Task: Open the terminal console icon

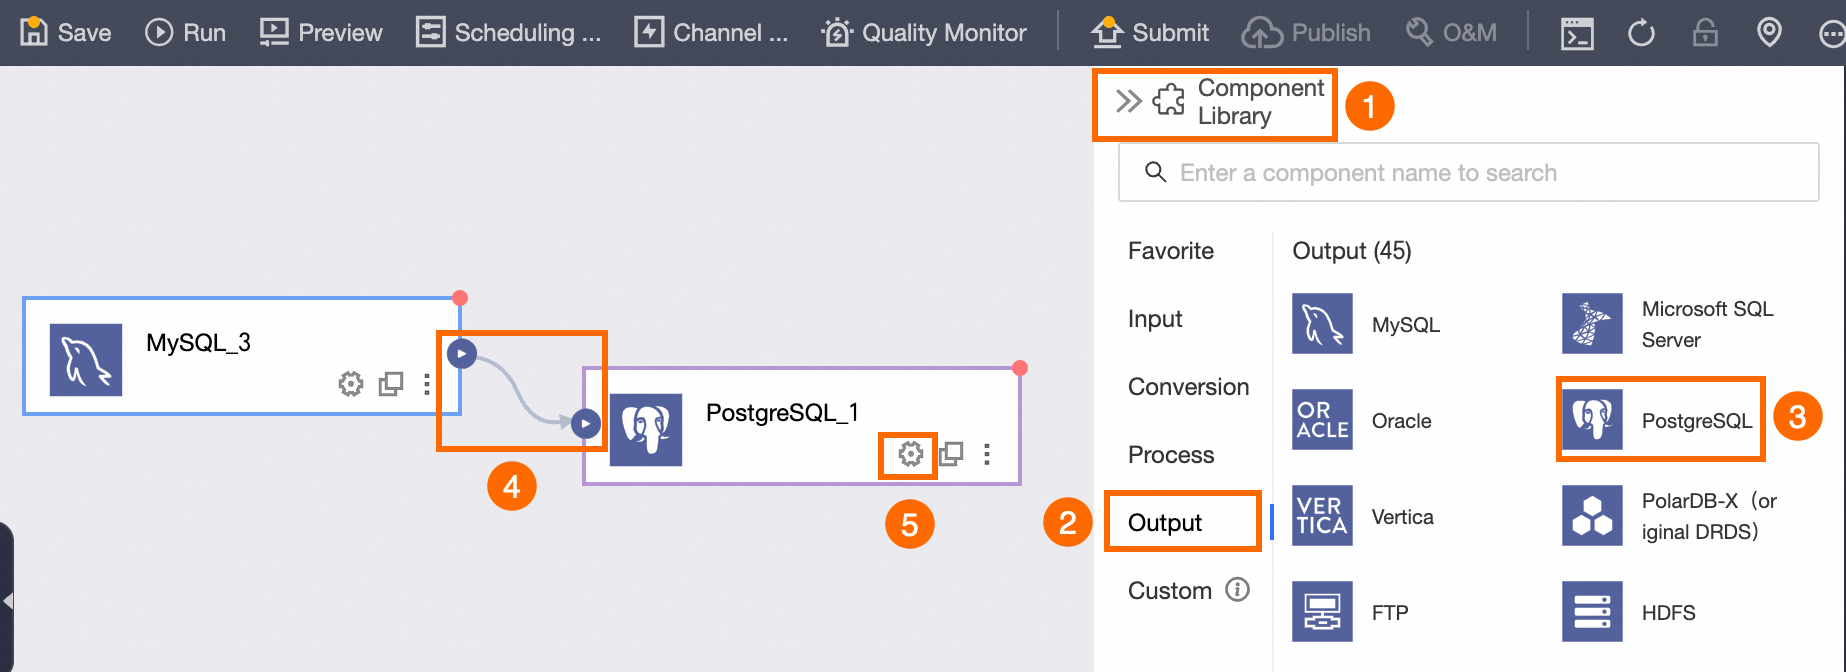Action: pyautogui.click(x=1577, y=34)
